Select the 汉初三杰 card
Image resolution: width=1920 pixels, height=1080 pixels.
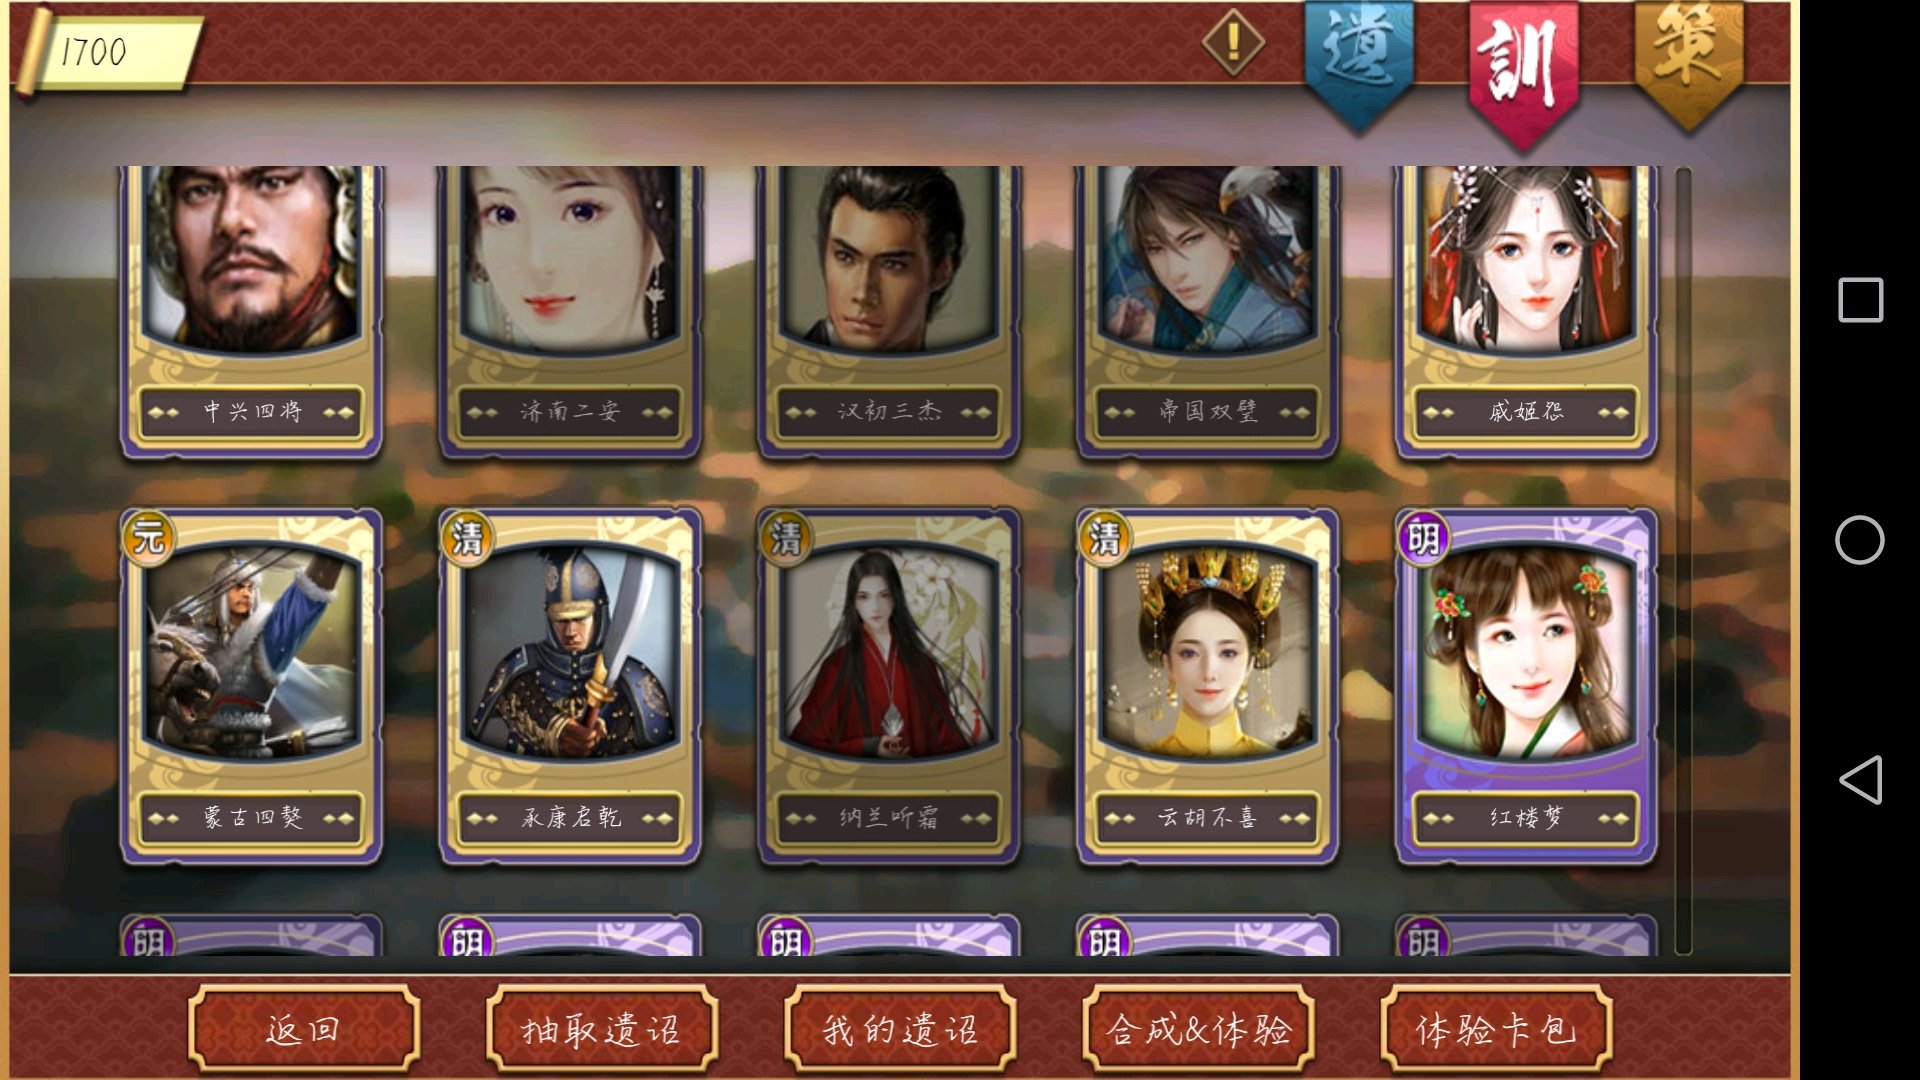point(889,311)
